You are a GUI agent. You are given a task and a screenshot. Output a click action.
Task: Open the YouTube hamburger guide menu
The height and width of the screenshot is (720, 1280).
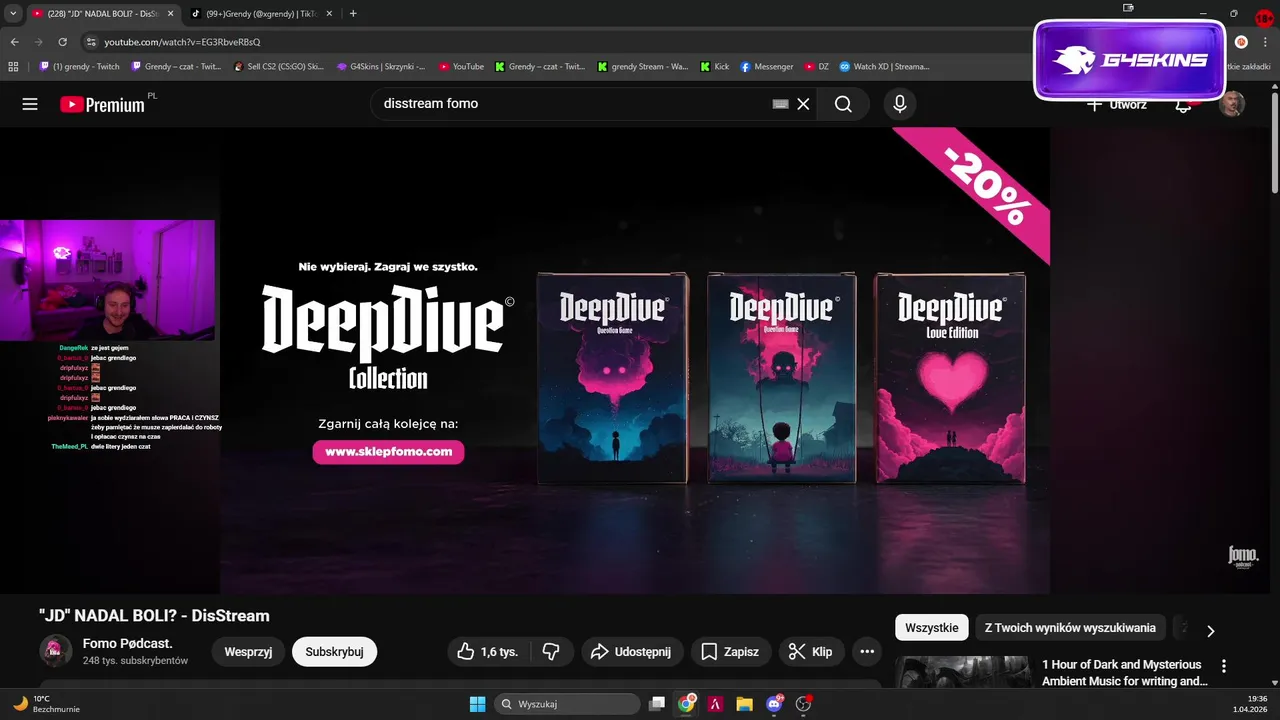click(30, 104)
